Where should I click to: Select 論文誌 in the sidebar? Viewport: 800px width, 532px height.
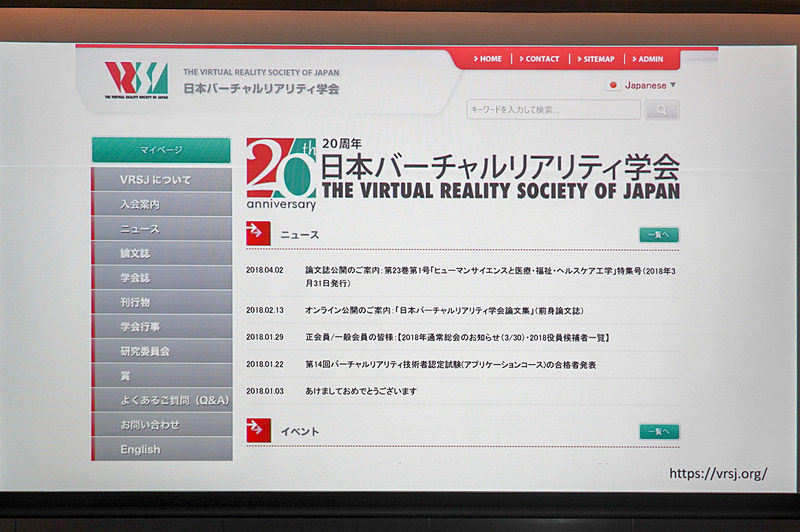[x=162, y=253]
